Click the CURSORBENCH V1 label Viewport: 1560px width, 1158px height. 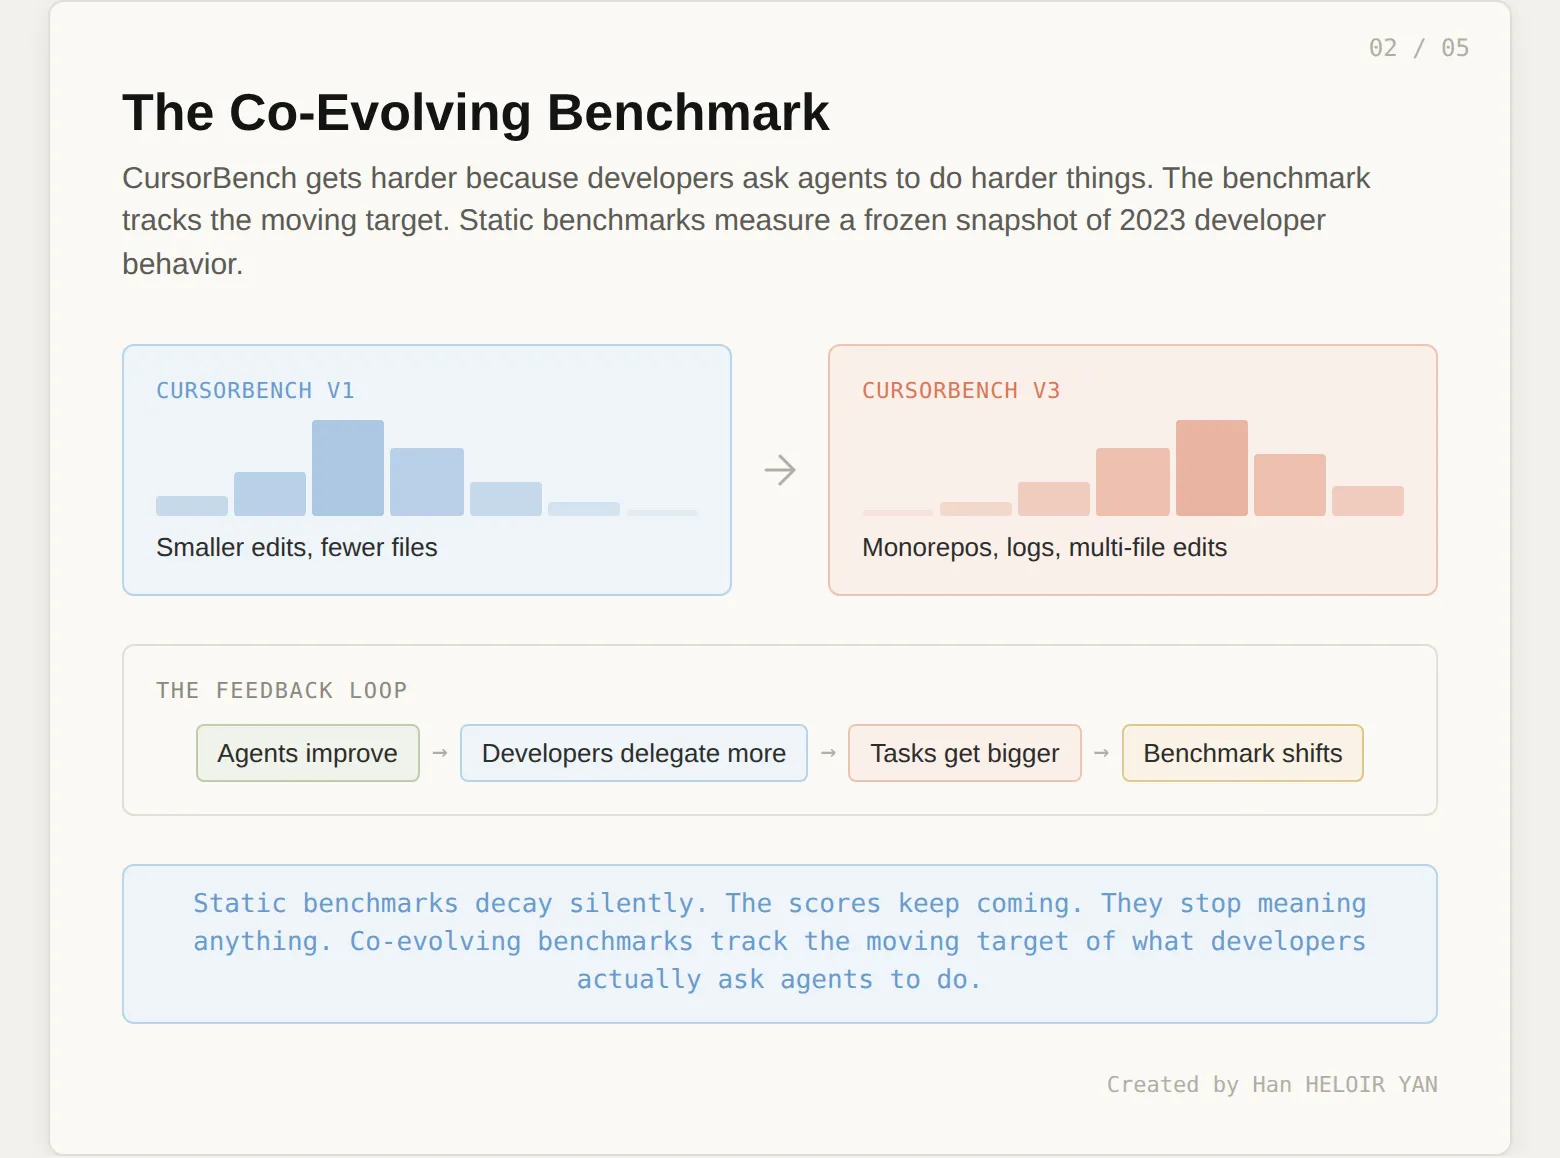tap(255, 391)
